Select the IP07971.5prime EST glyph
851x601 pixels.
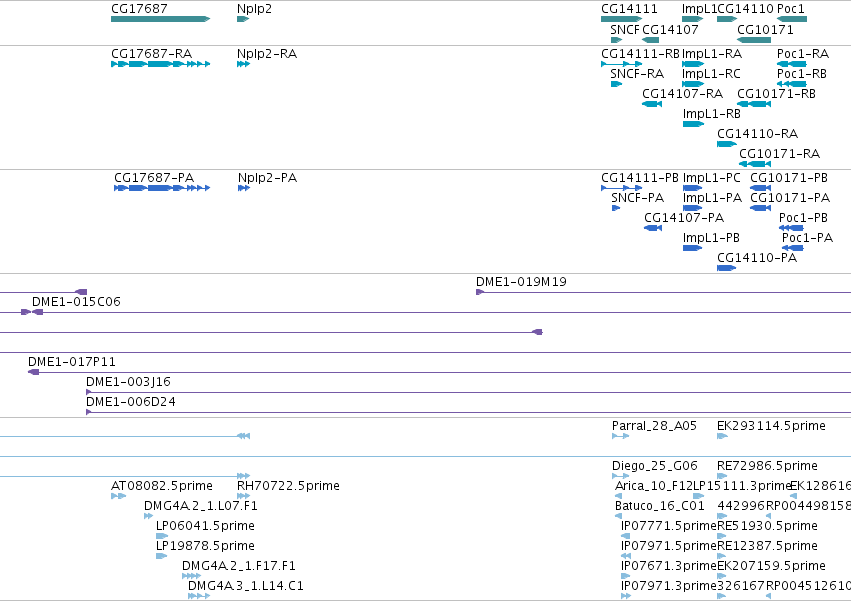point(626,556)
